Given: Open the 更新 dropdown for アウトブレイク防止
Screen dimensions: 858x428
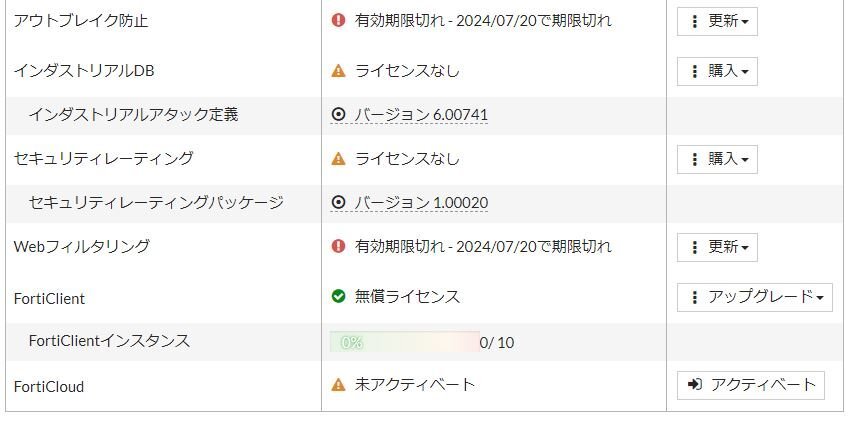Looking at the screenshot, I should click(717, 21).
